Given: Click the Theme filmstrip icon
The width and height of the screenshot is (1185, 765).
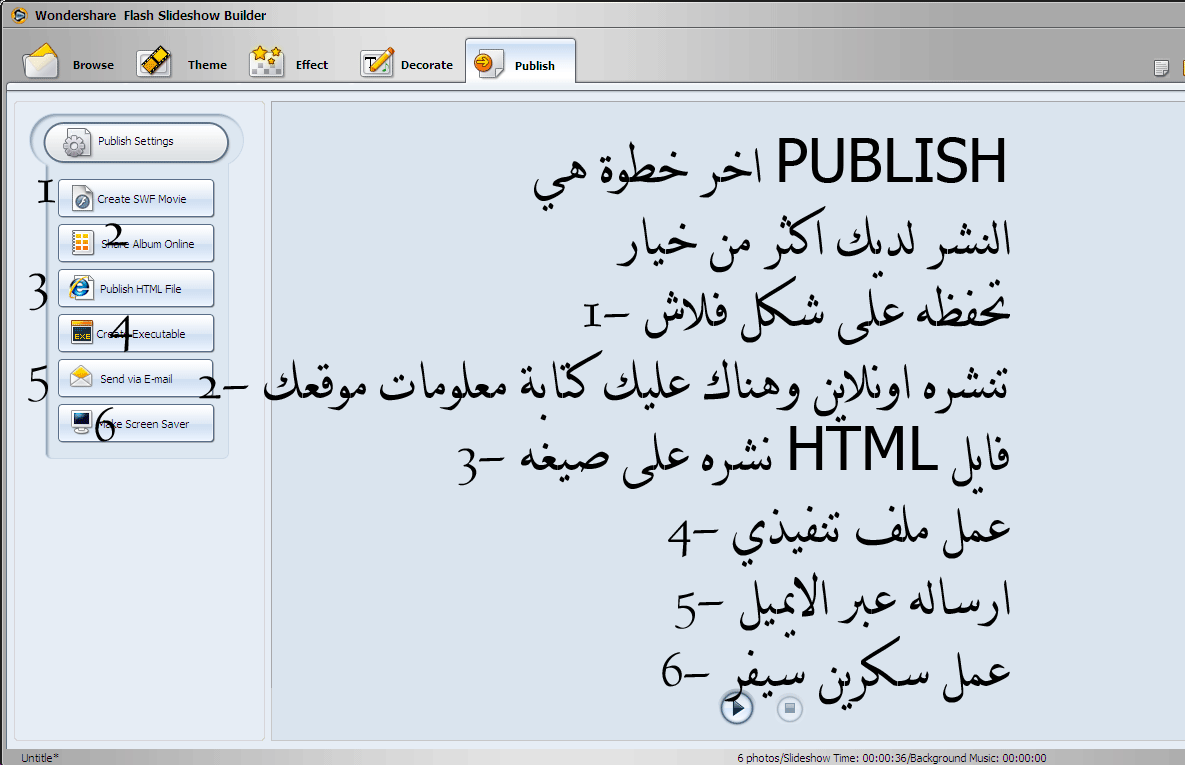Looking at the screenshot, I should coord(154,62).
